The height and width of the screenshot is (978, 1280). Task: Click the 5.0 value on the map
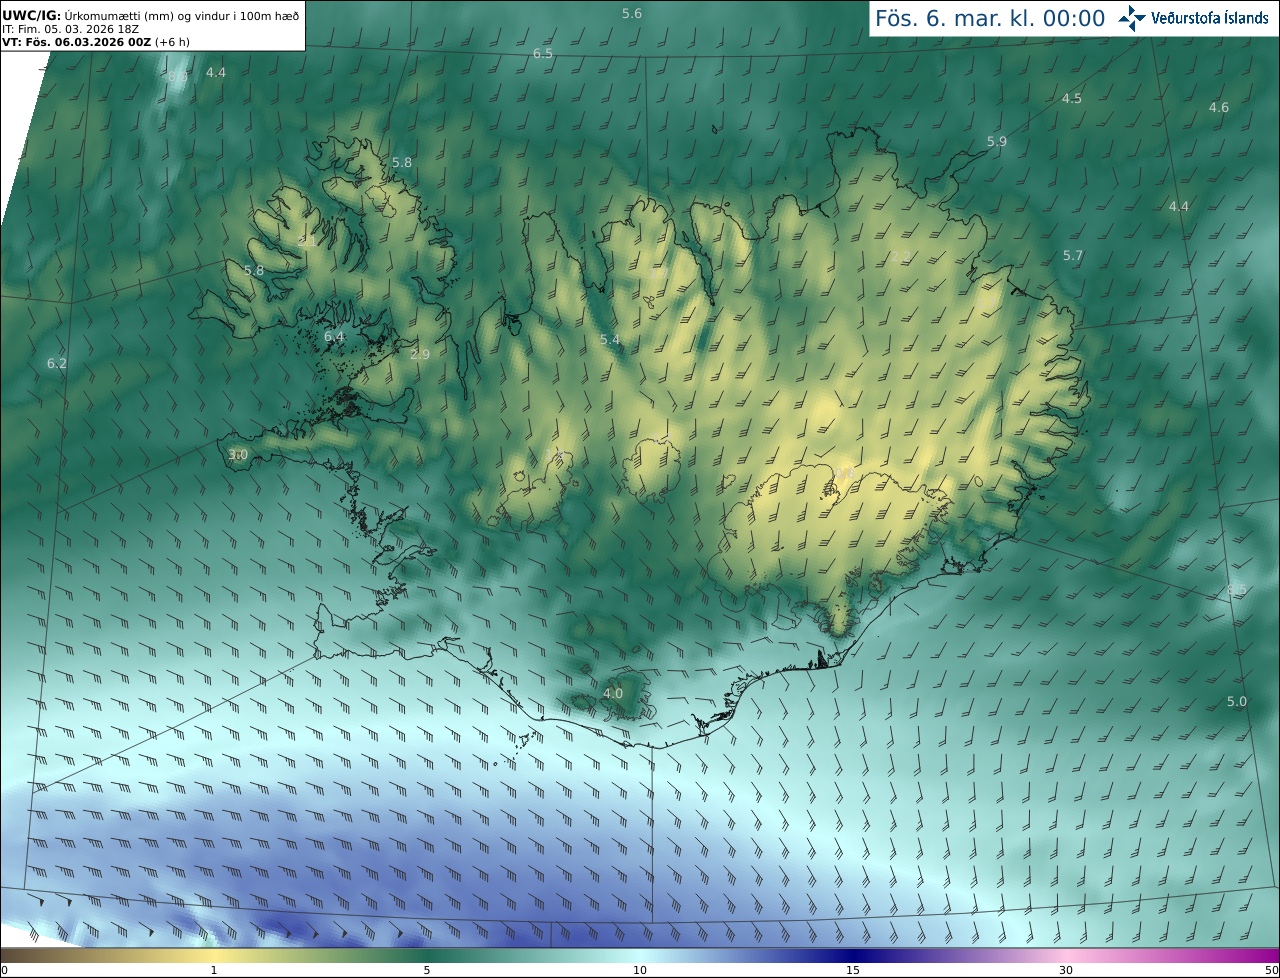click(1237, 701)
